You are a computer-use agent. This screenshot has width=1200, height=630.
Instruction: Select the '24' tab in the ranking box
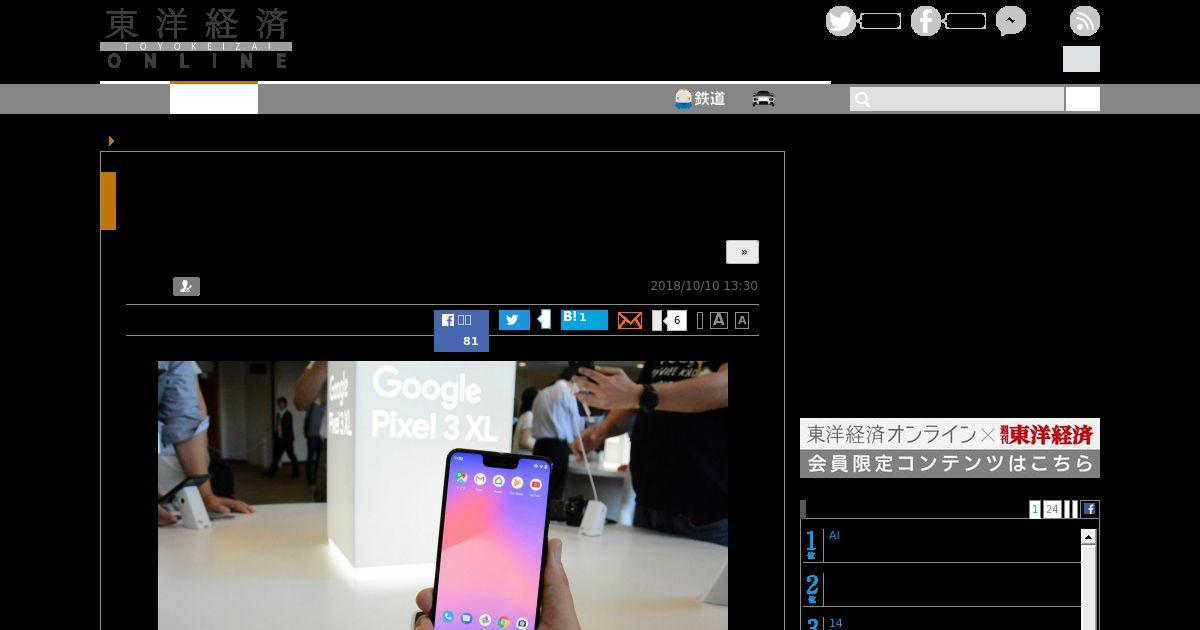click(1052, 509)
